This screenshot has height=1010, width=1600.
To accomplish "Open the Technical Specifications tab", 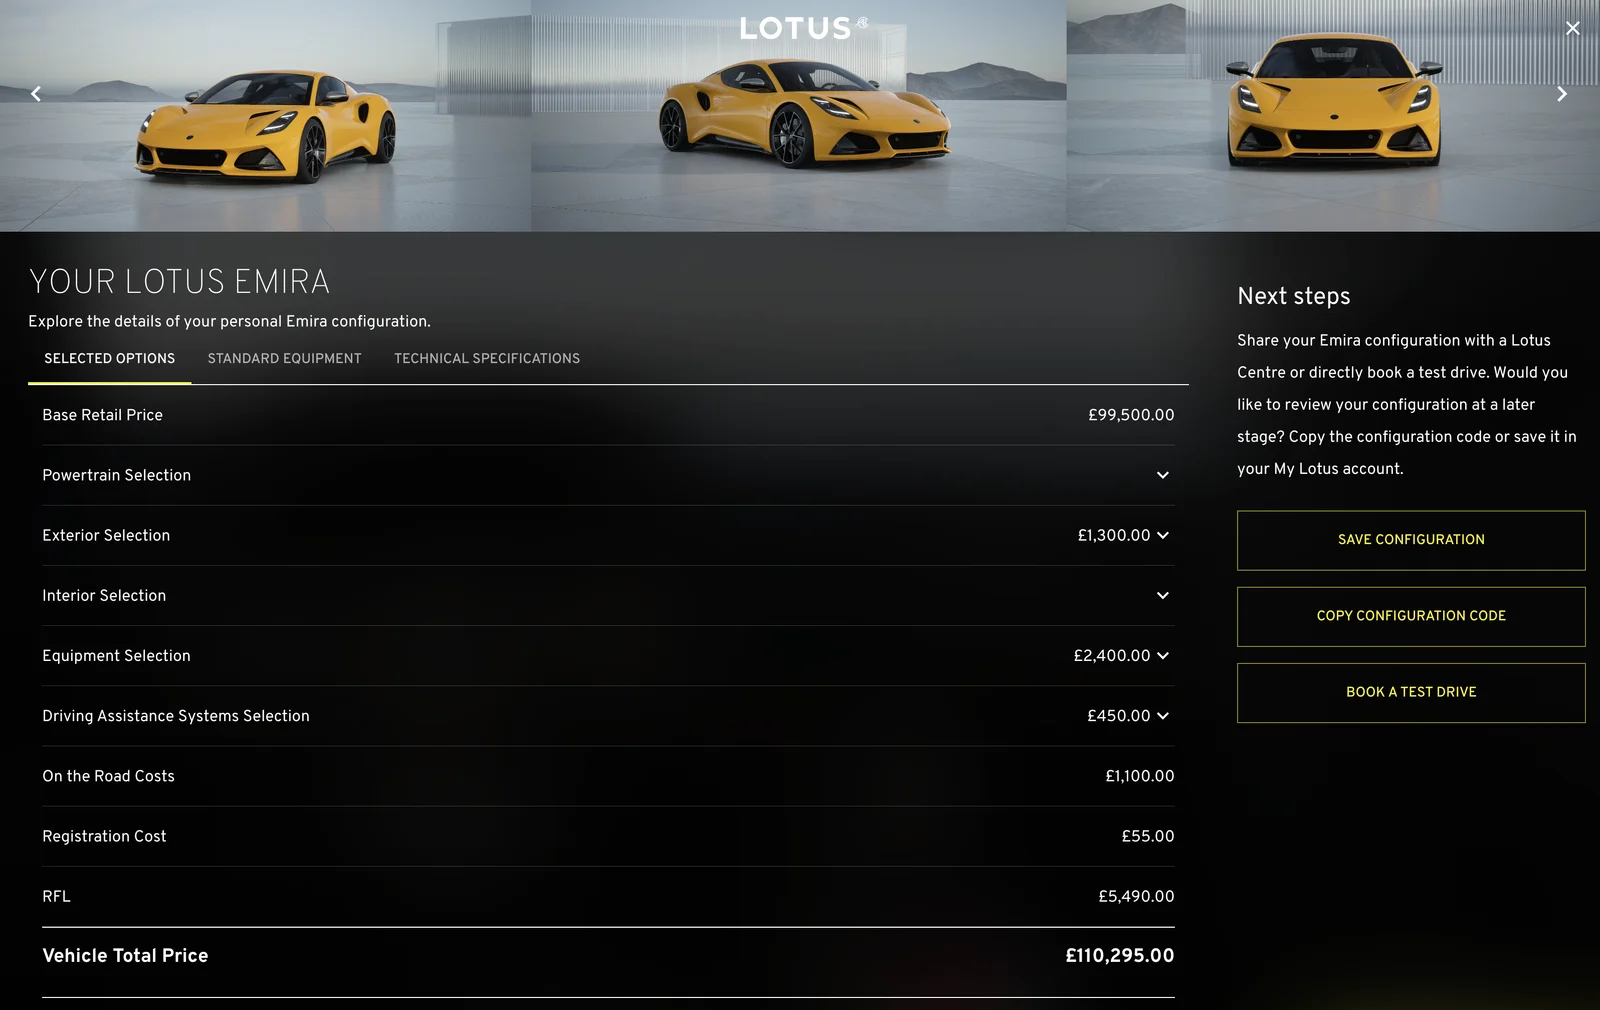I will tap(487, 358).
